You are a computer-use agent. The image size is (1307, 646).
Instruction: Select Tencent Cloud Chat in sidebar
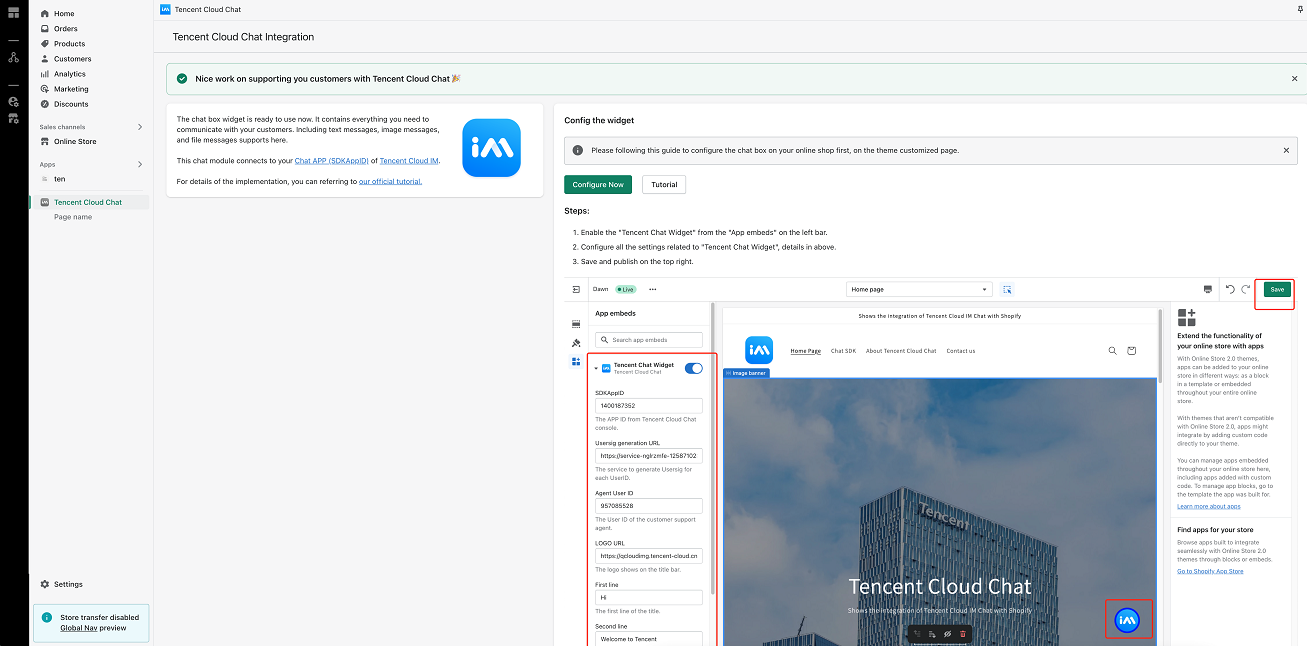pyautogui.click(x=88, y=202)
